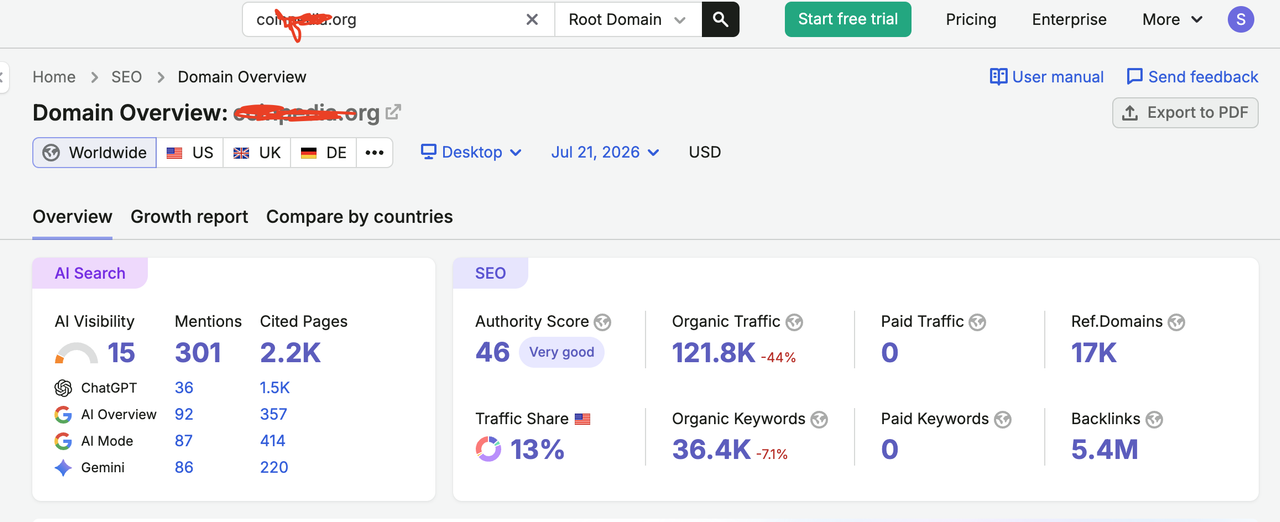
Task: Click the Start free trial button
Action: coord(848,19)
